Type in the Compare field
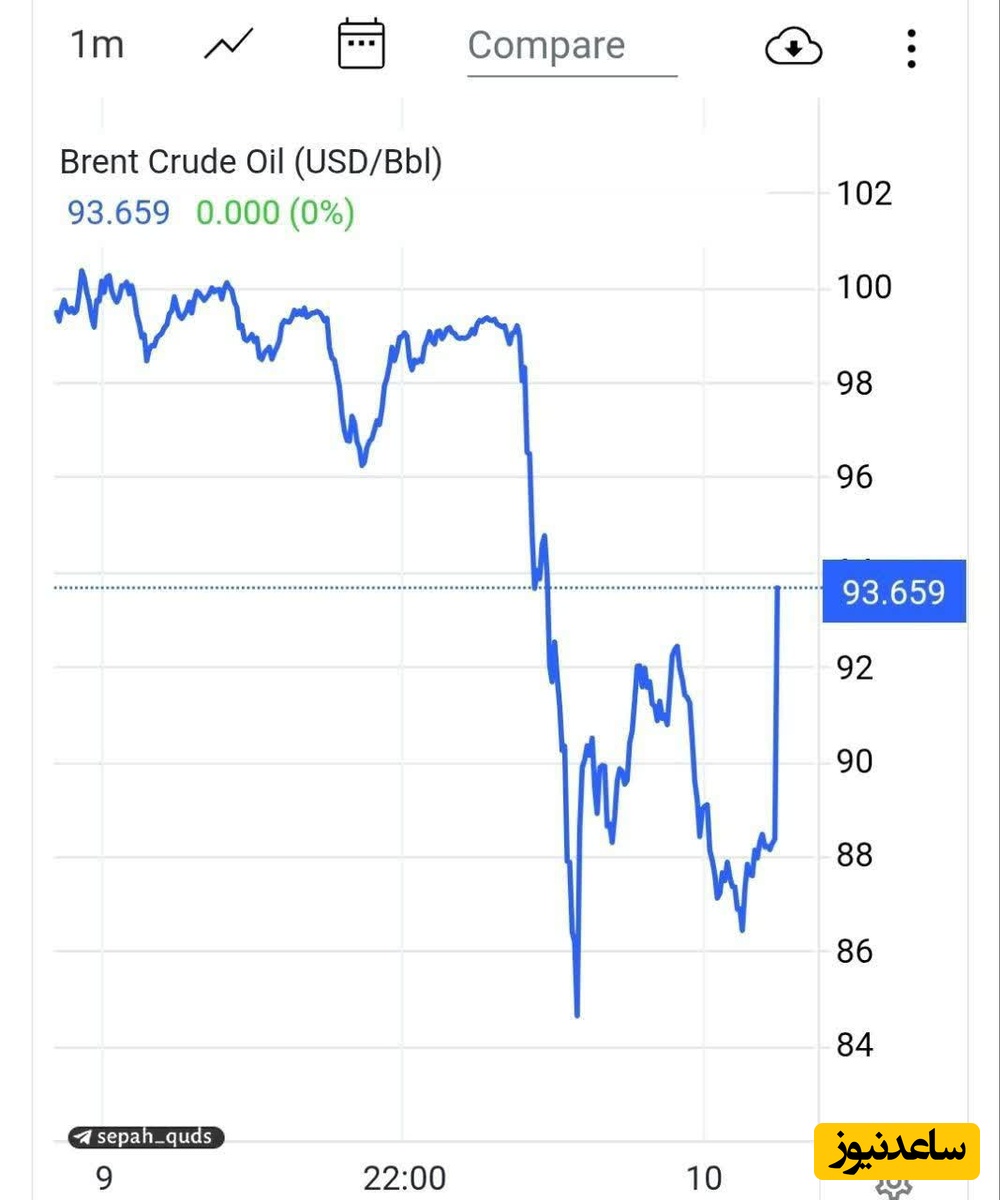Screen dimensions: 1000x1200 coord(570,46)
